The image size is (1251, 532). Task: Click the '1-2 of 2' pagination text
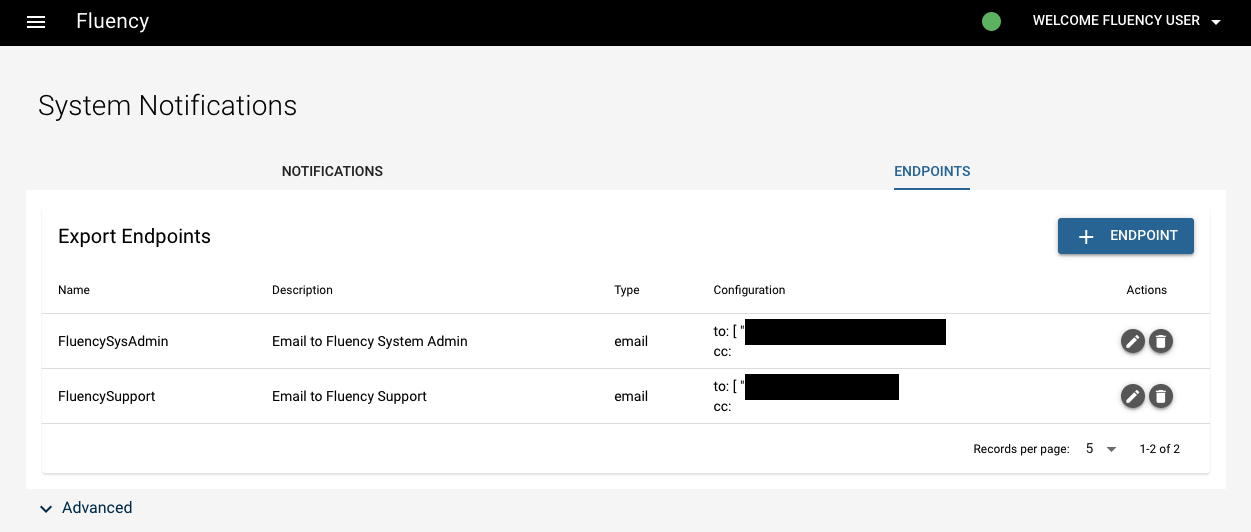1160,450
